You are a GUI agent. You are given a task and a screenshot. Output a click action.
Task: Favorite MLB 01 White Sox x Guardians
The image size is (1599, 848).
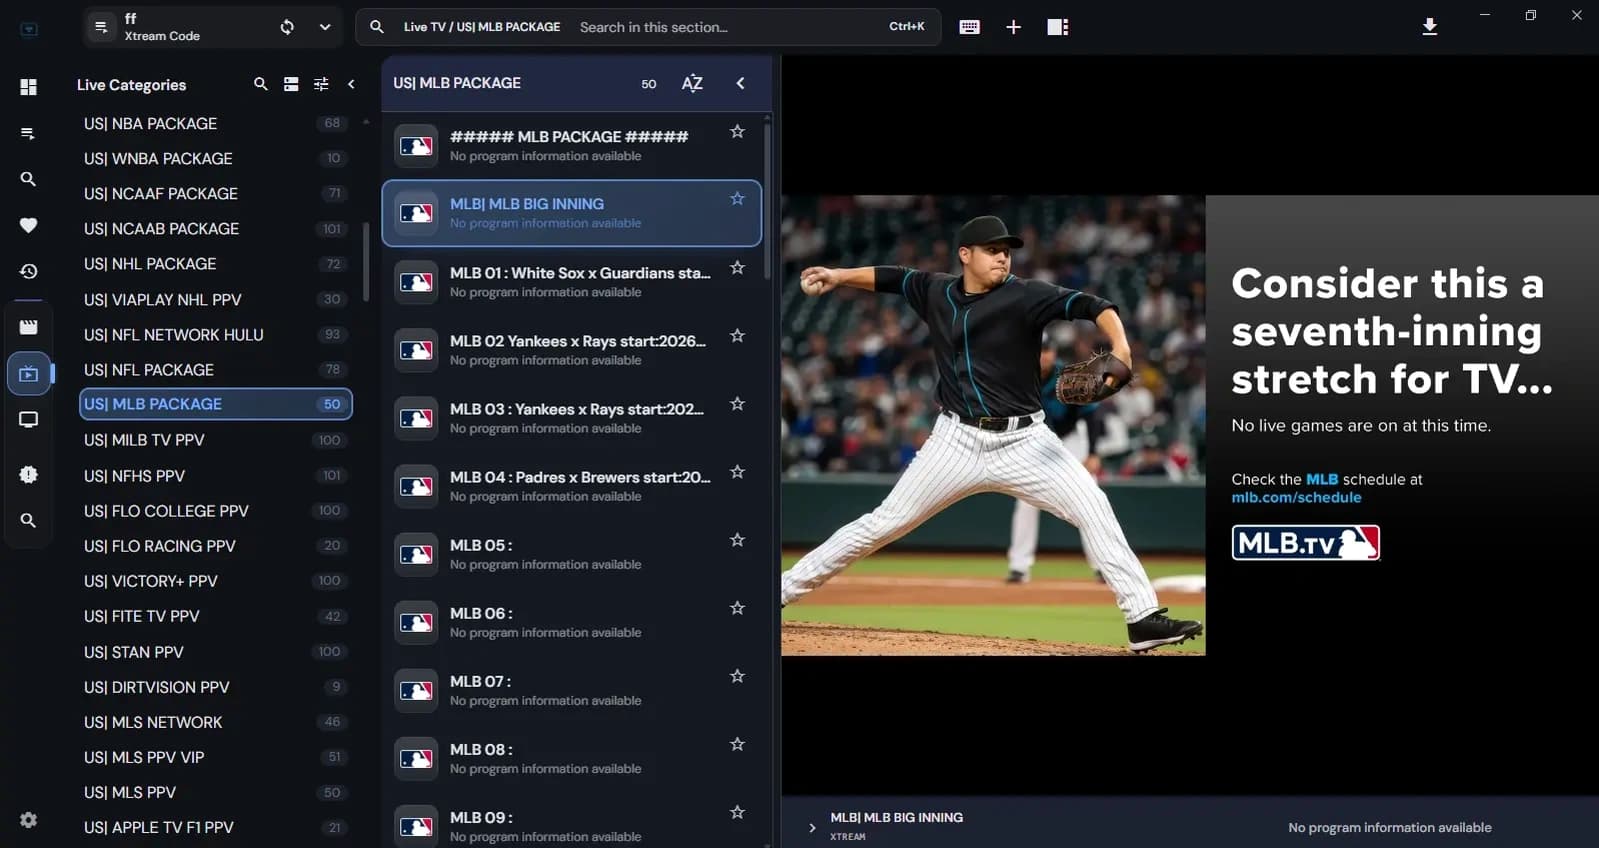737,267
